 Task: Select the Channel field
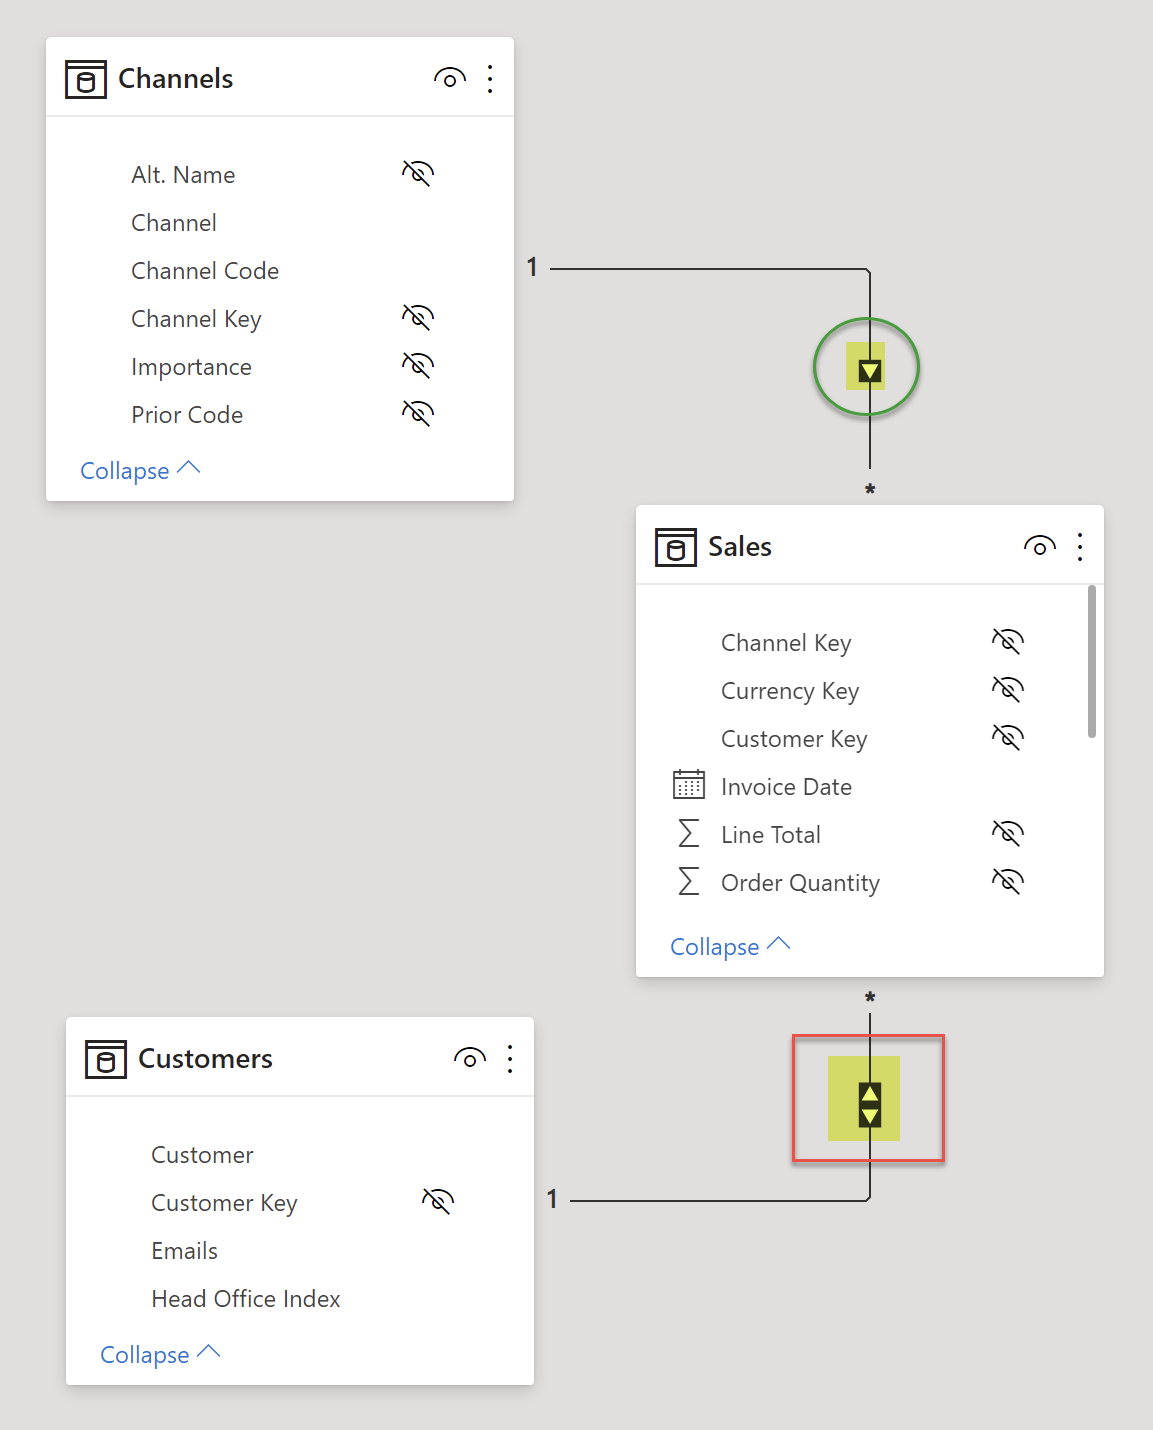coord(174,223)
